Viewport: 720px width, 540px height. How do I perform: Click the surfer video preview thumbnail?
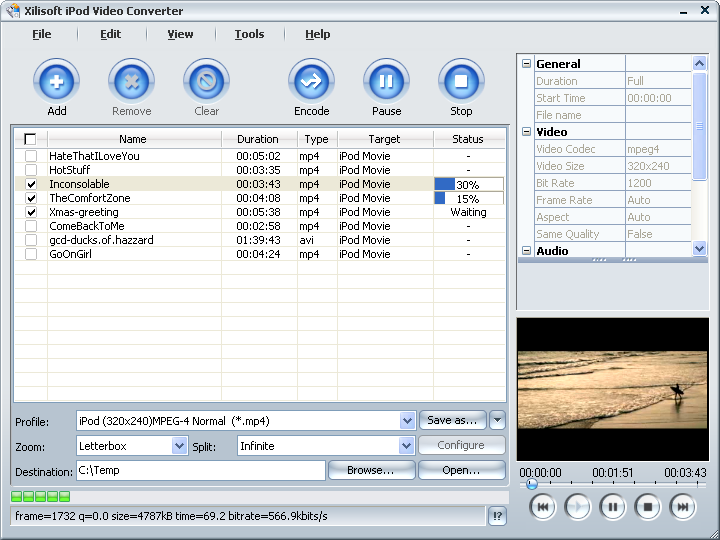[613, 390]
